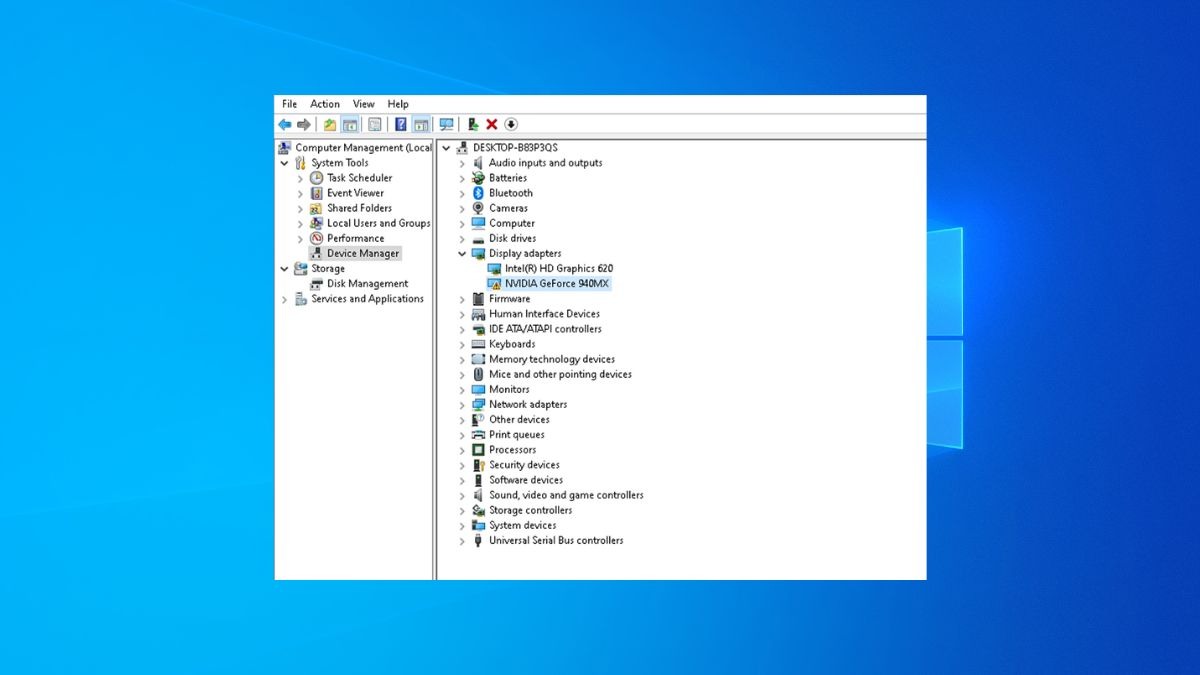The height and width of the screenshot is (675, 1200).
Task: Click the Task Scheduler clock icon
Action: 317,178
